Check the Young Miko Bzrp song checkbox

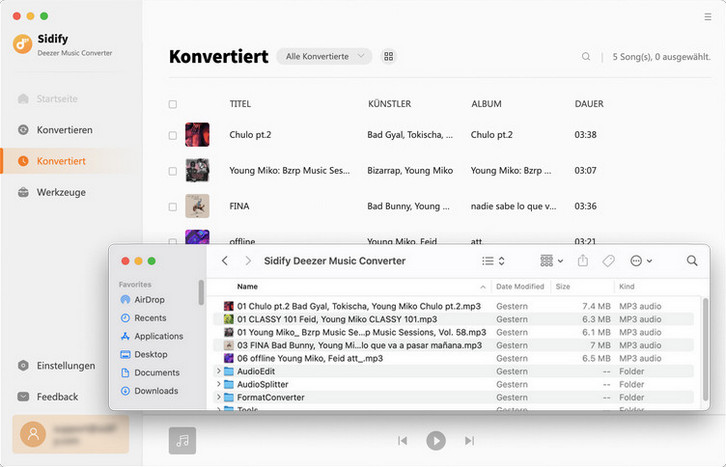173,171
